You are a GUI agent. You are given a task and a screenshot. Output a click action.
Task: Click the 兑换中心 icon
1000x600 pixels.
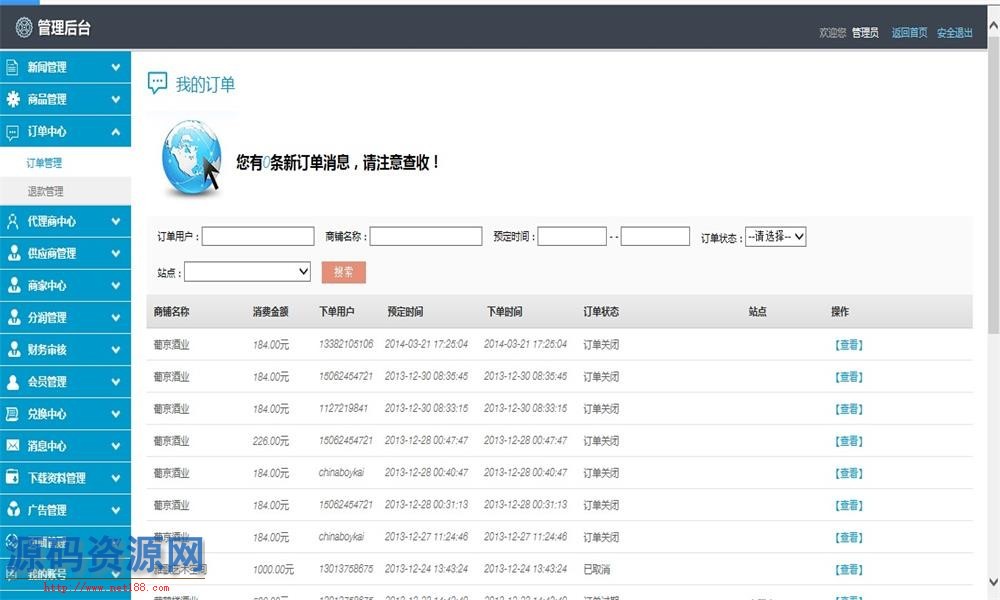tap(12, 414)
